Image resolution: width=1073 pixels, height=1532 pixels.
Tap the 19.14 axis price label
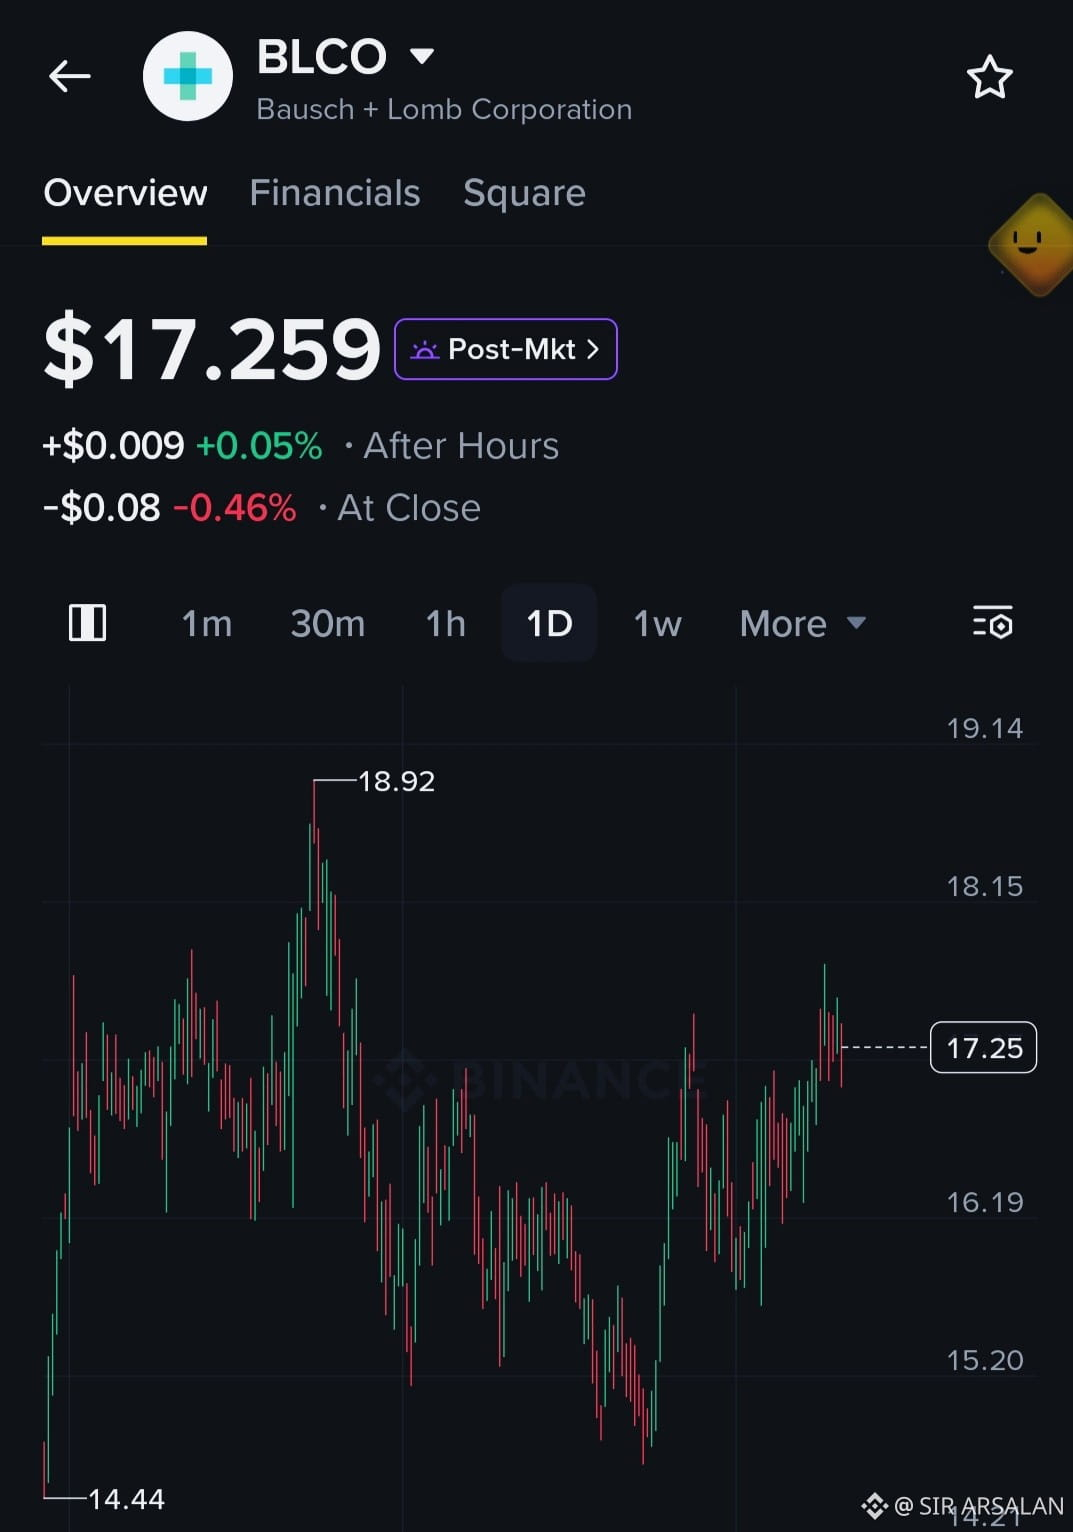985,728
